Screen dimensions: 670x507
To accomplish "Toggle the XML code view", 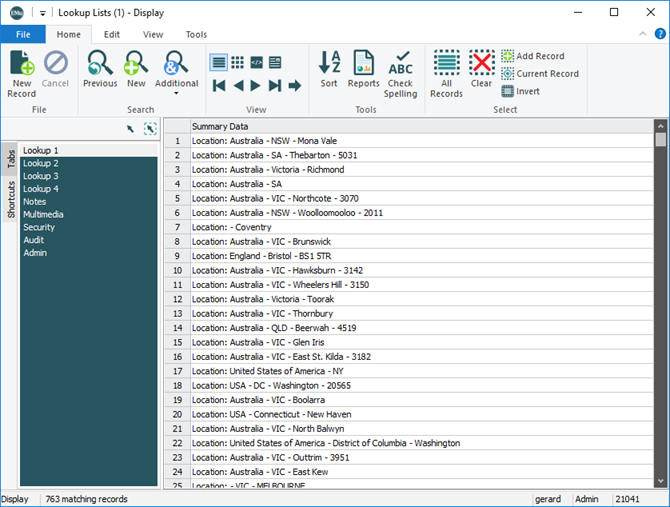I will click(257, 62).
